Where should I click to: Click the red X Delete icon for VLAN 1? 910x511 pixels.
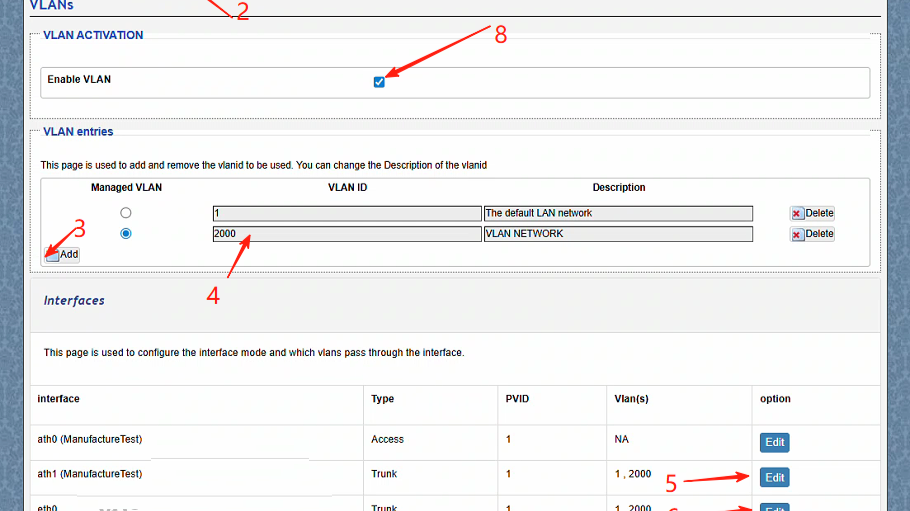coord(797,213)
